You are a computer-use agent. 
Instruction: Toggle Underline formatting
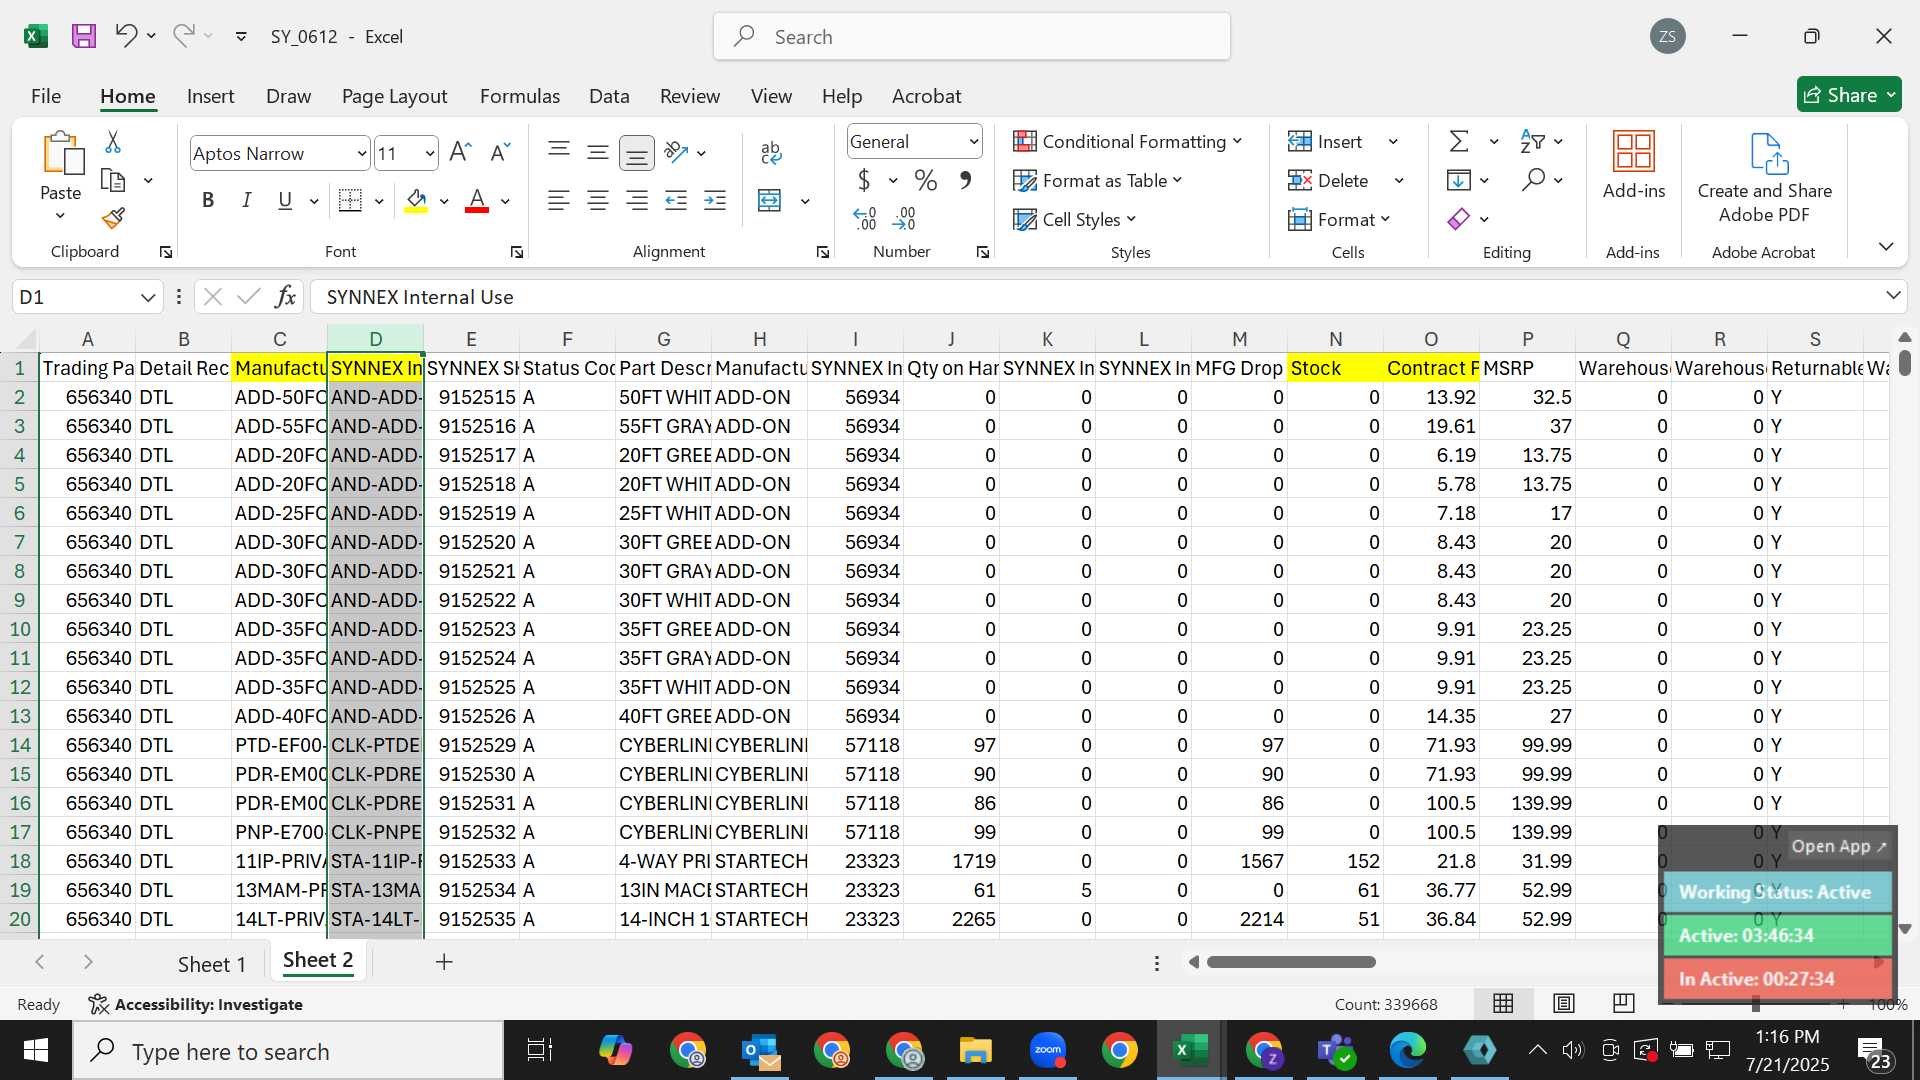click(x=285, y=200)
